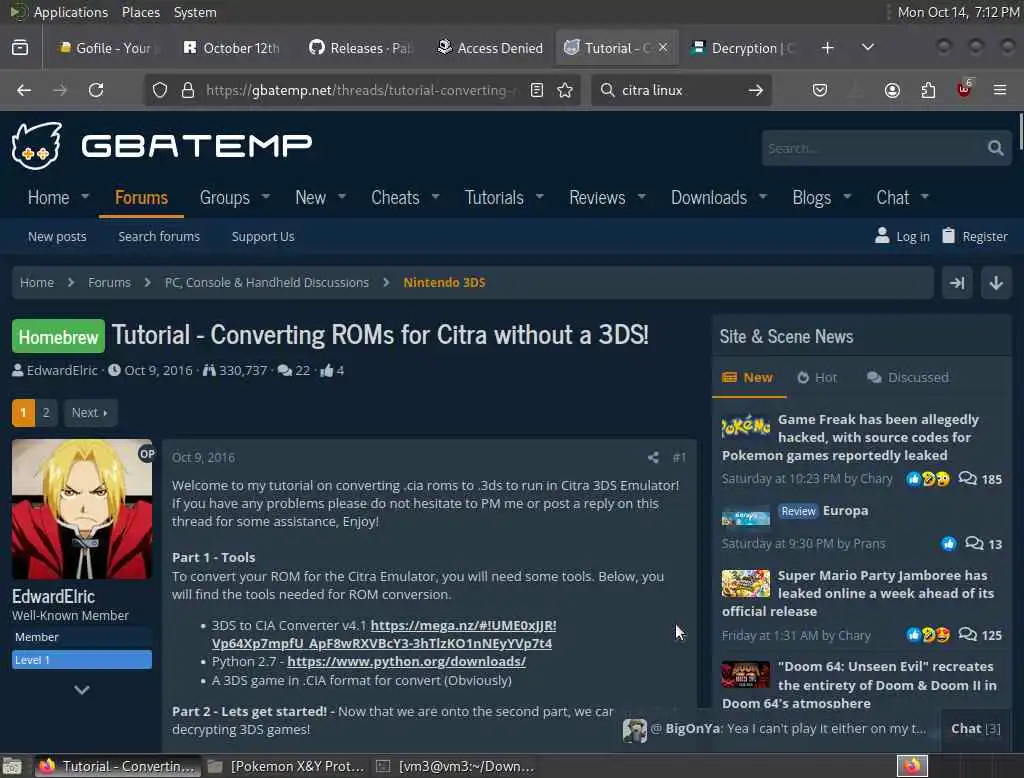Open Firefox recent browsing view icon

click(20, 48)
